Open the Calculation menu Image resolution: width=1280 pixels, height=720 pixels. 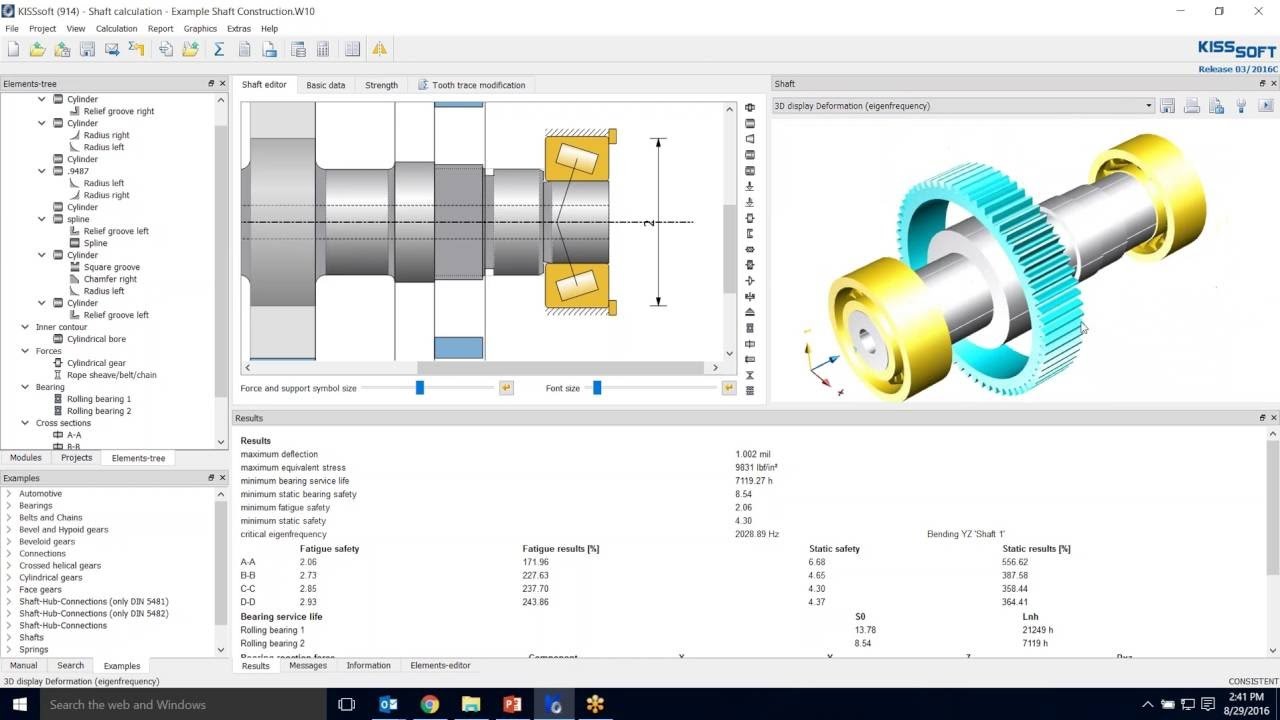click(x=116, y=29)
